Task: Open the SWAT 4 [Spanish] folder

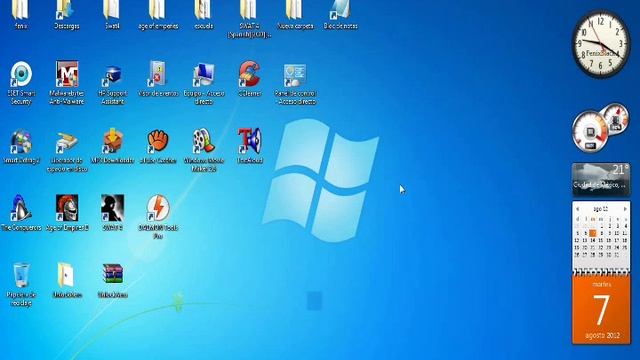Action: point(249,18)
